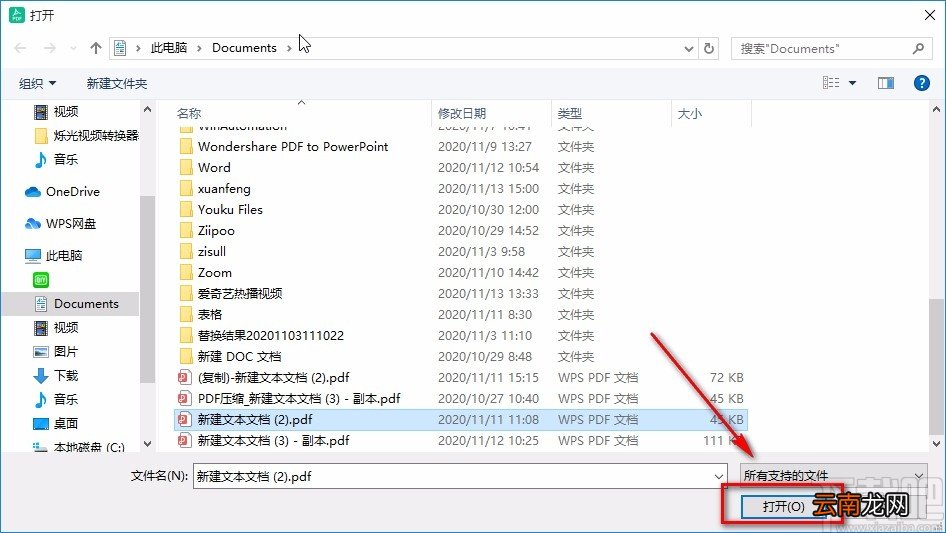Click PDF icon of (复制)-新建文本文档 (2).pdf
The image size is (946, 533).
(184, 377)
